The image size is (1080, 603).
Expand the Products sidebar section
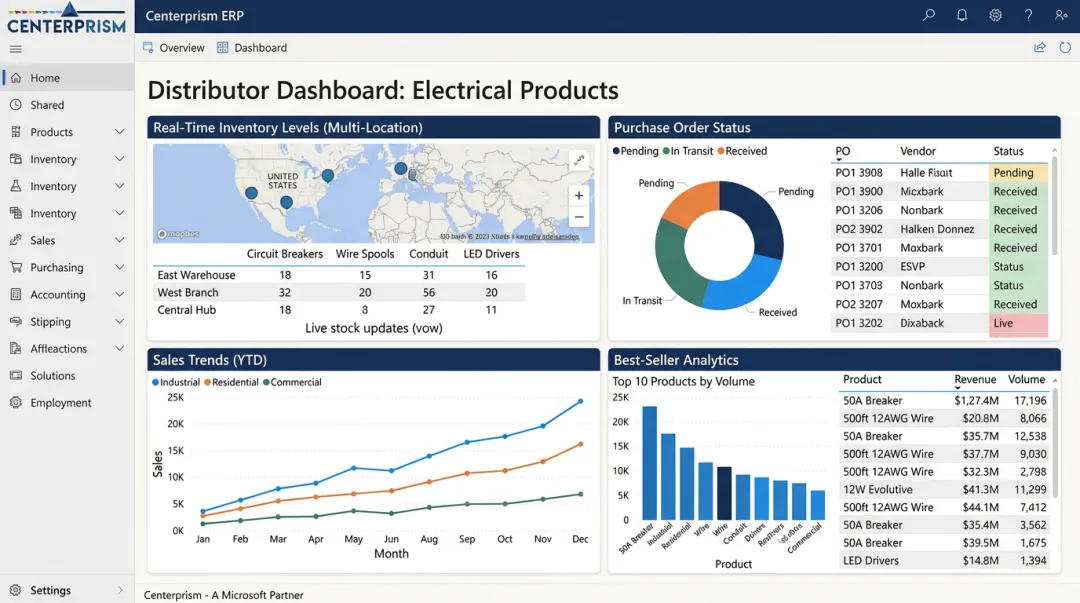point(119,132)
